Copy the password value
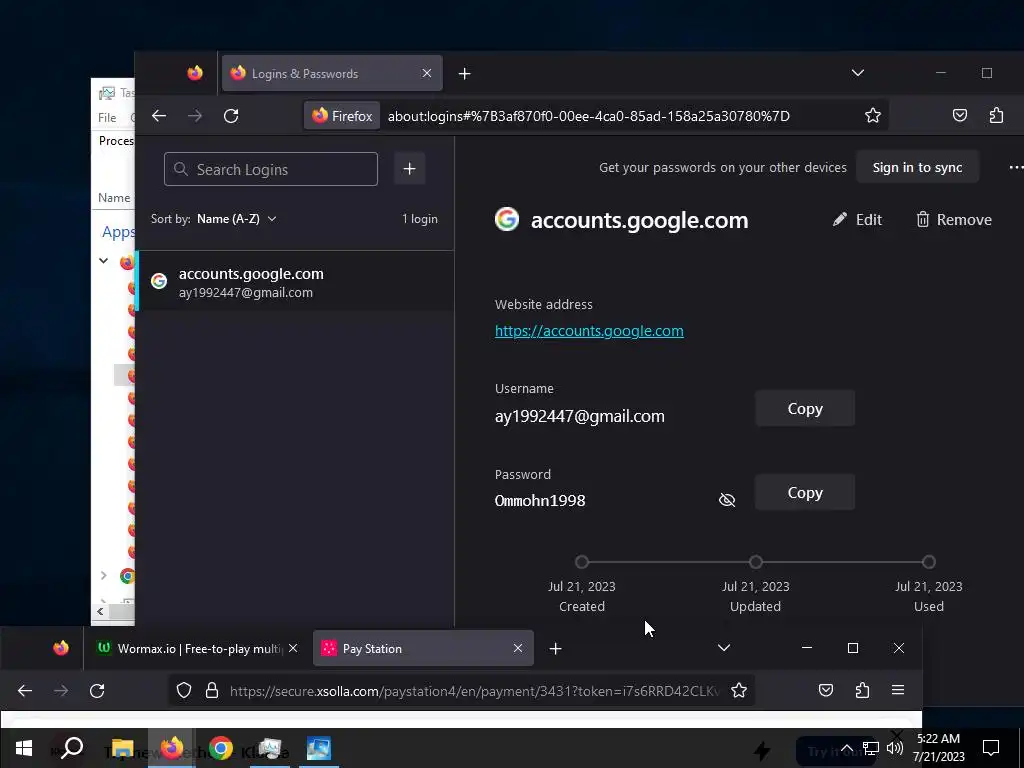 805,492
